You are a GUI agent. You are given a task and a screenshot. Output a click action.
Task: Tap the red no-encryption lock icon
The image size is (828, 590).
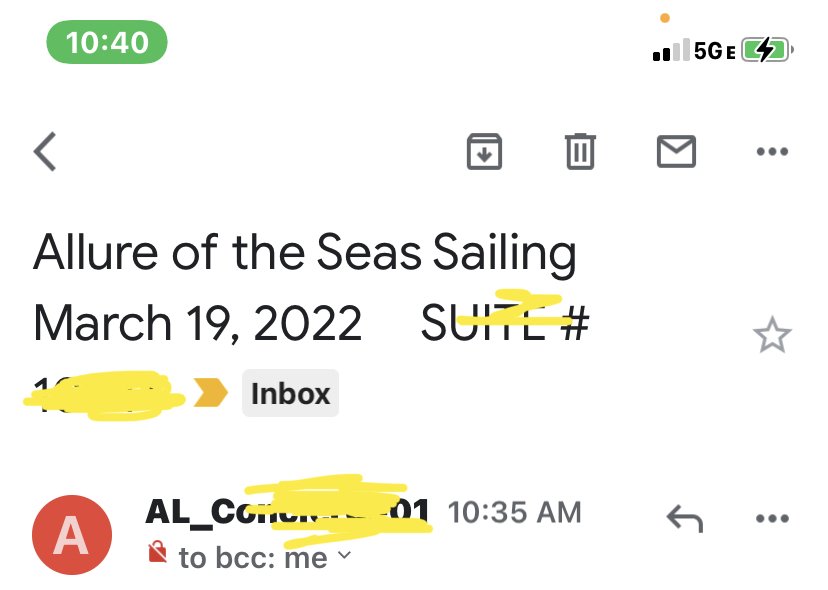click(157, 552)
